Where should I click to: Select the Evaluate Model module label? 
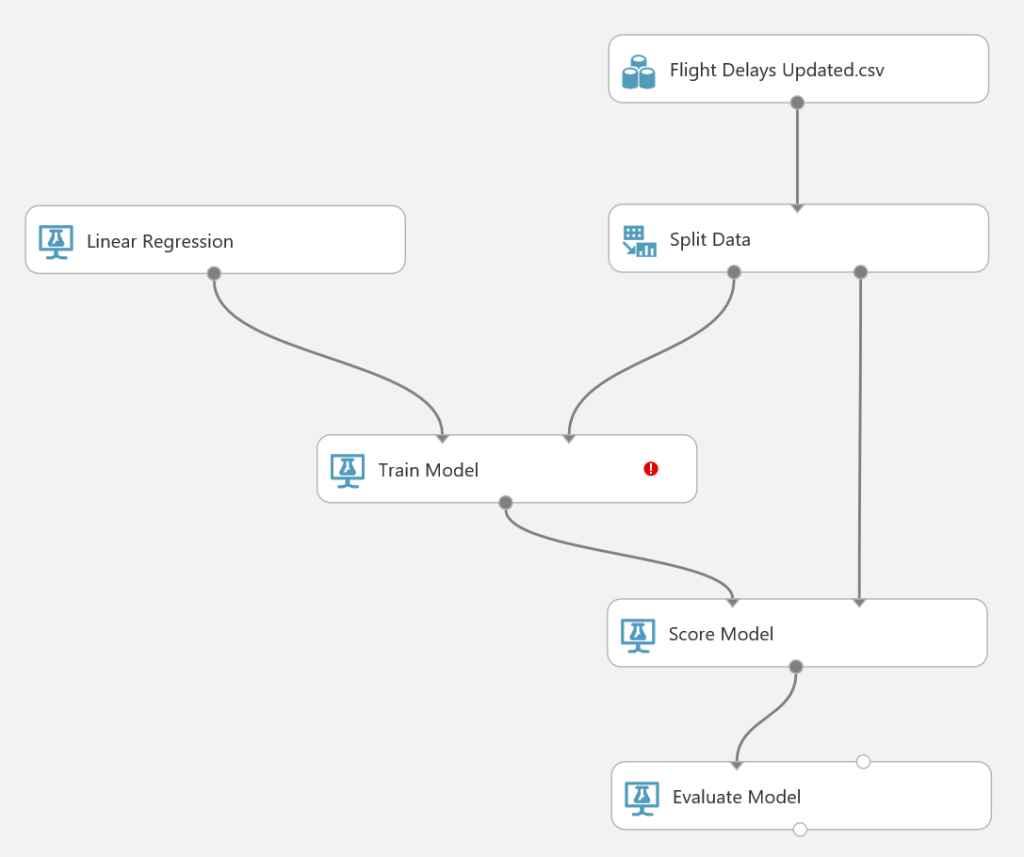736,797
